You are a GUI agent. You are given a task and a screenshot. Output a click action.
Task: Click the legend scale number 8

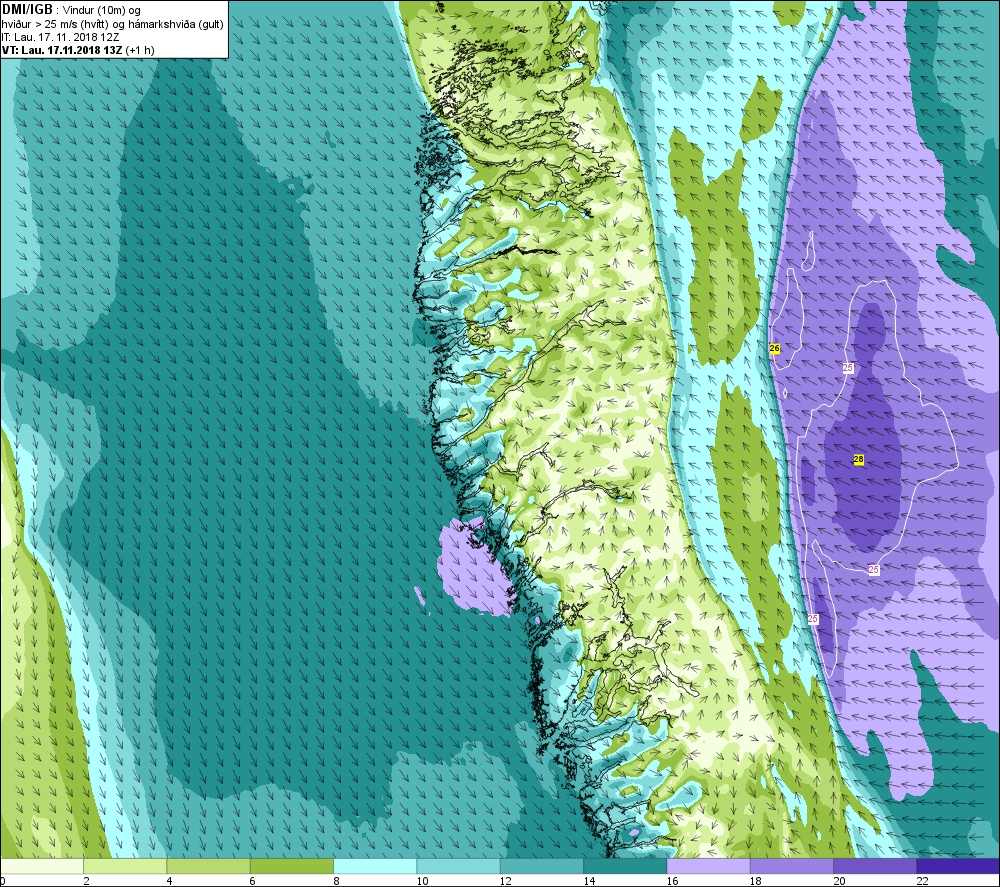coord(336,881)
